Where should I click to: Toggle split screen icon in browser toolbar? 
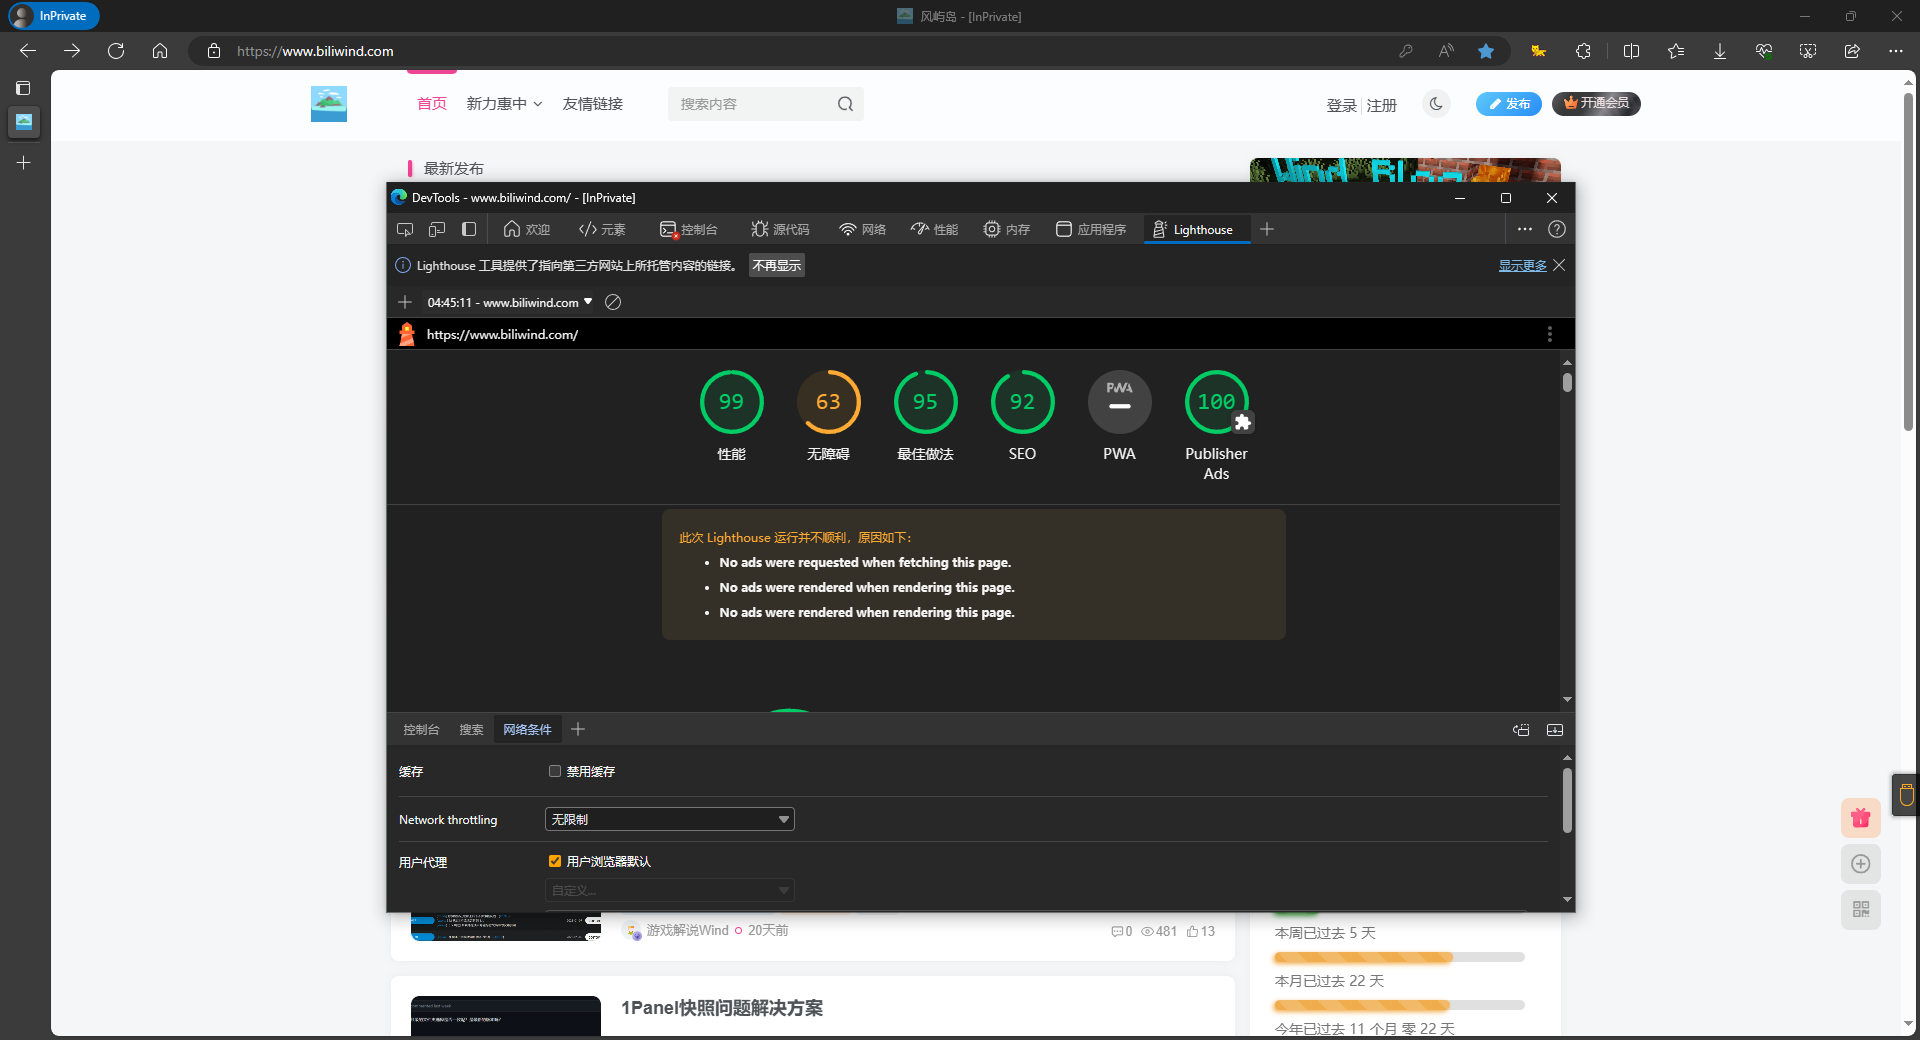click(x=1631, y=51)
